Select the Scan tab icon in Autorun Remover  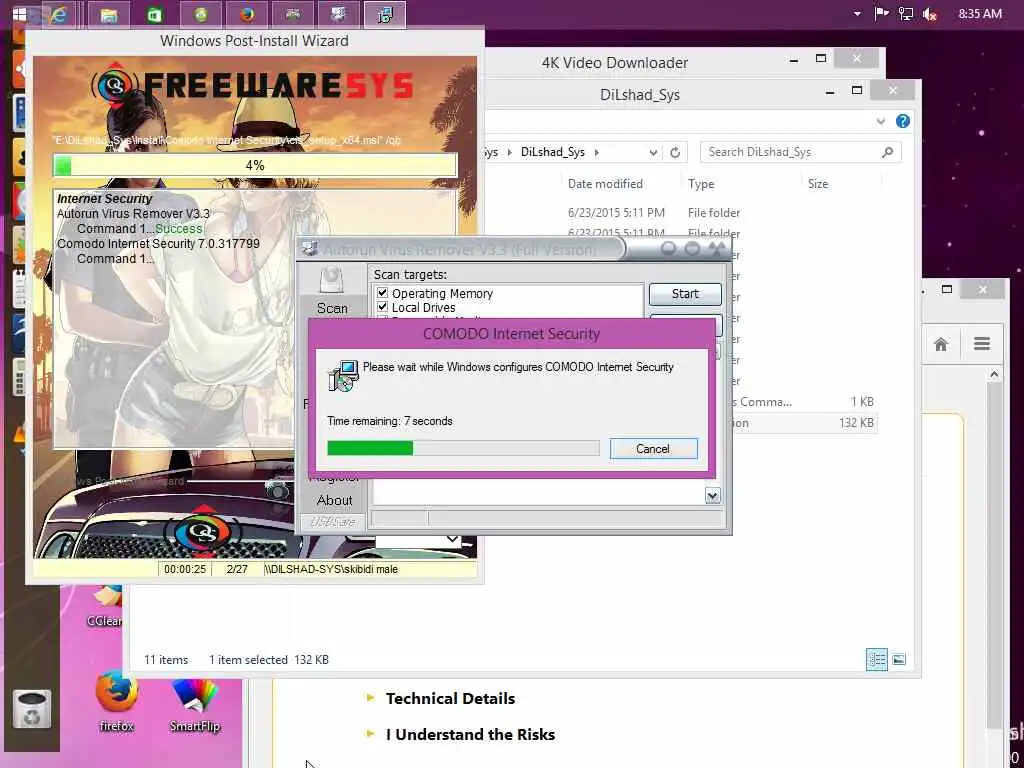[332, 280]
